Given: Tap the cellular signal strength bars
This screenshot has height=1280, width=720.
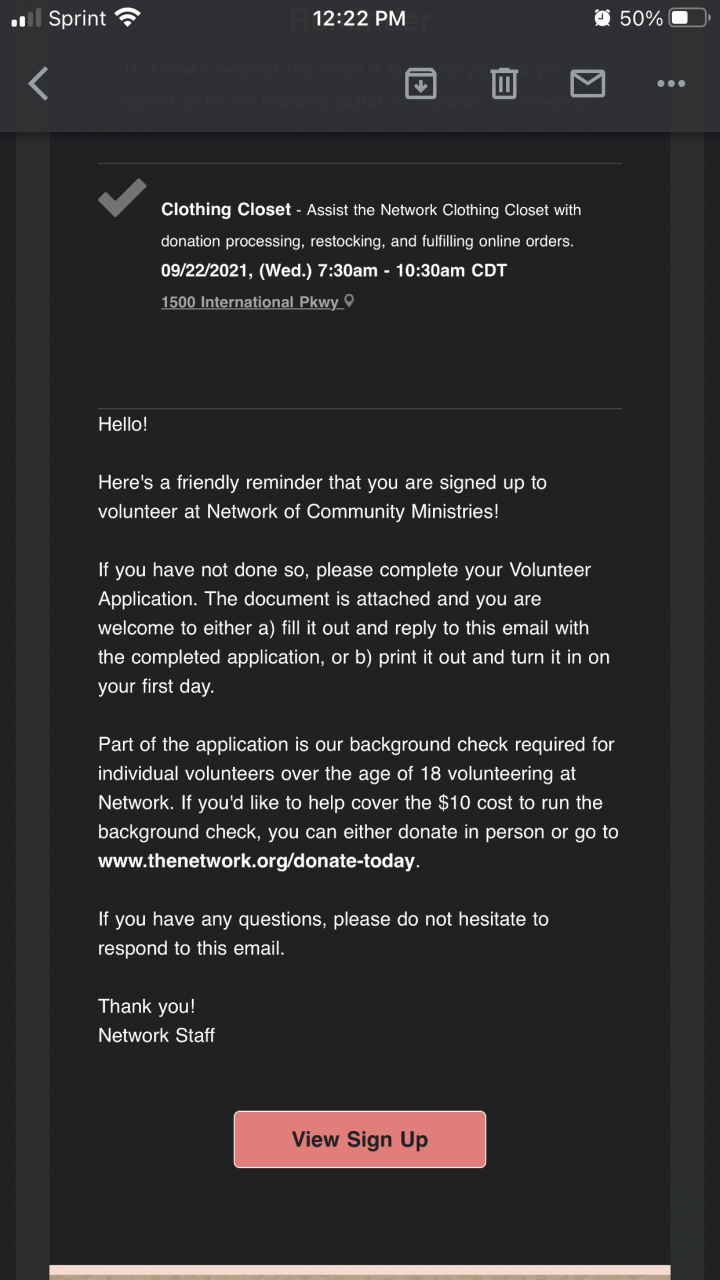Looking at the screenshot, I should pyautogui.click(x=27, y=18).
